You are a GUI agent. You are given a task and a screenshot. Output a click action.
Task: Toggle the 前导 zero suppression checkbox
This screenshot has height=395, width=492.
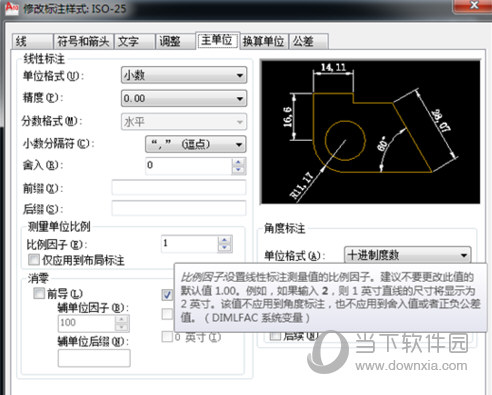click(39, 293)
